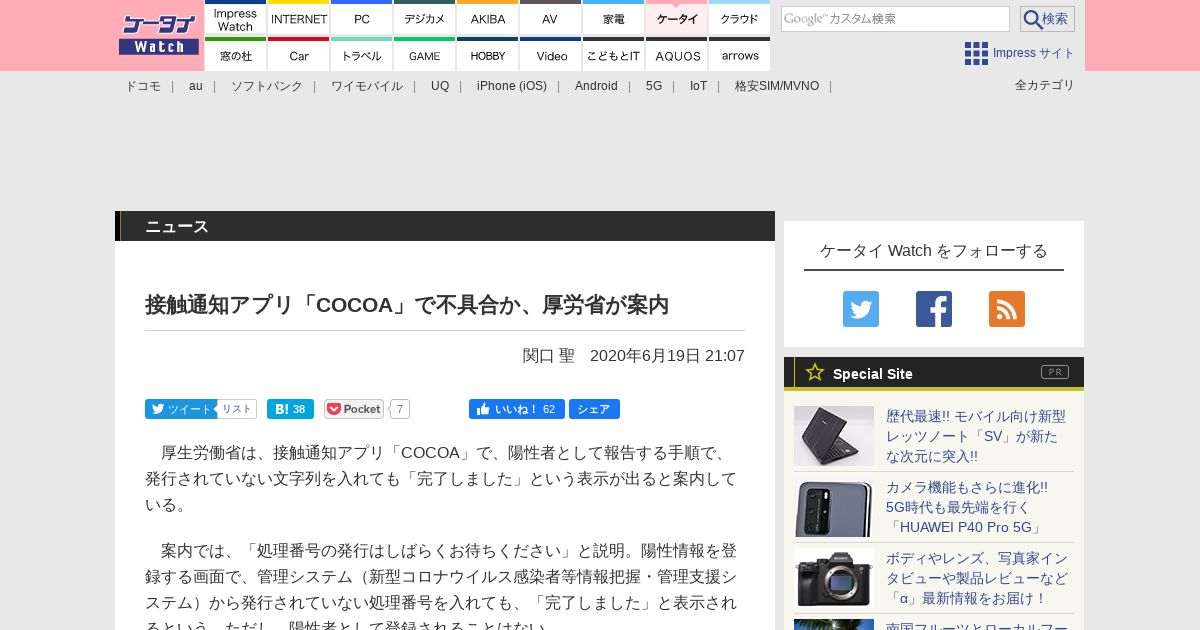Open the ドコモ category link

143,86
